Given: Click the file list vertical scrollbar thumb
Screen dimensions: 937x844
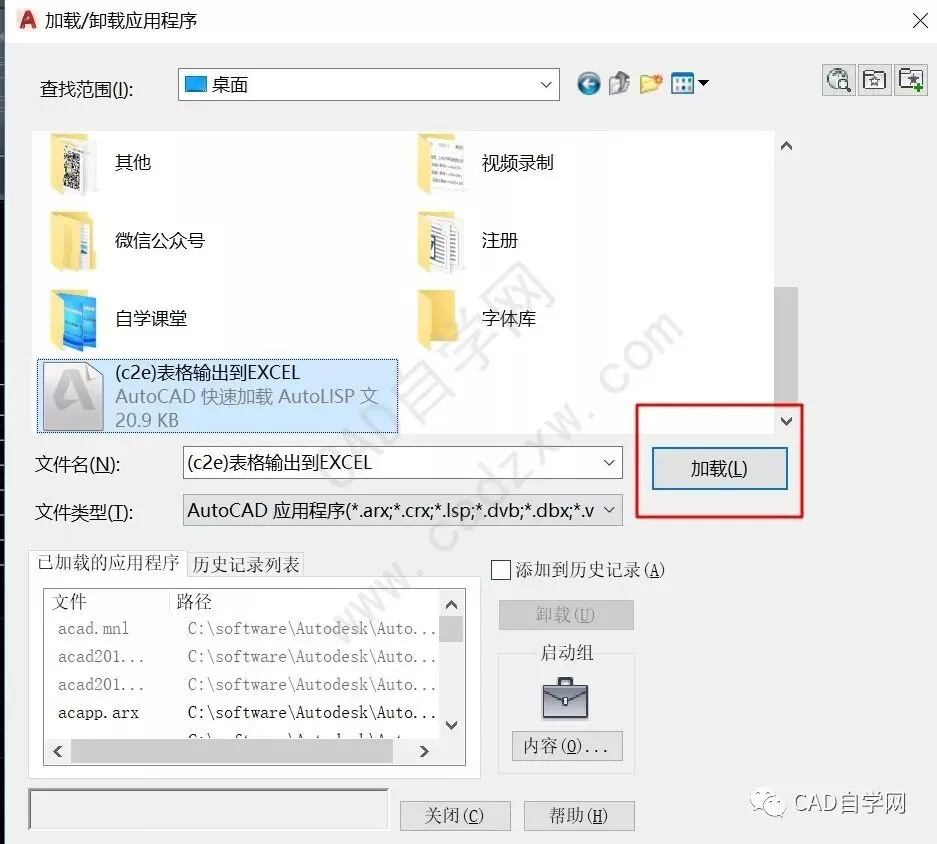Looking at the screenshot, I should coord(786,347).
